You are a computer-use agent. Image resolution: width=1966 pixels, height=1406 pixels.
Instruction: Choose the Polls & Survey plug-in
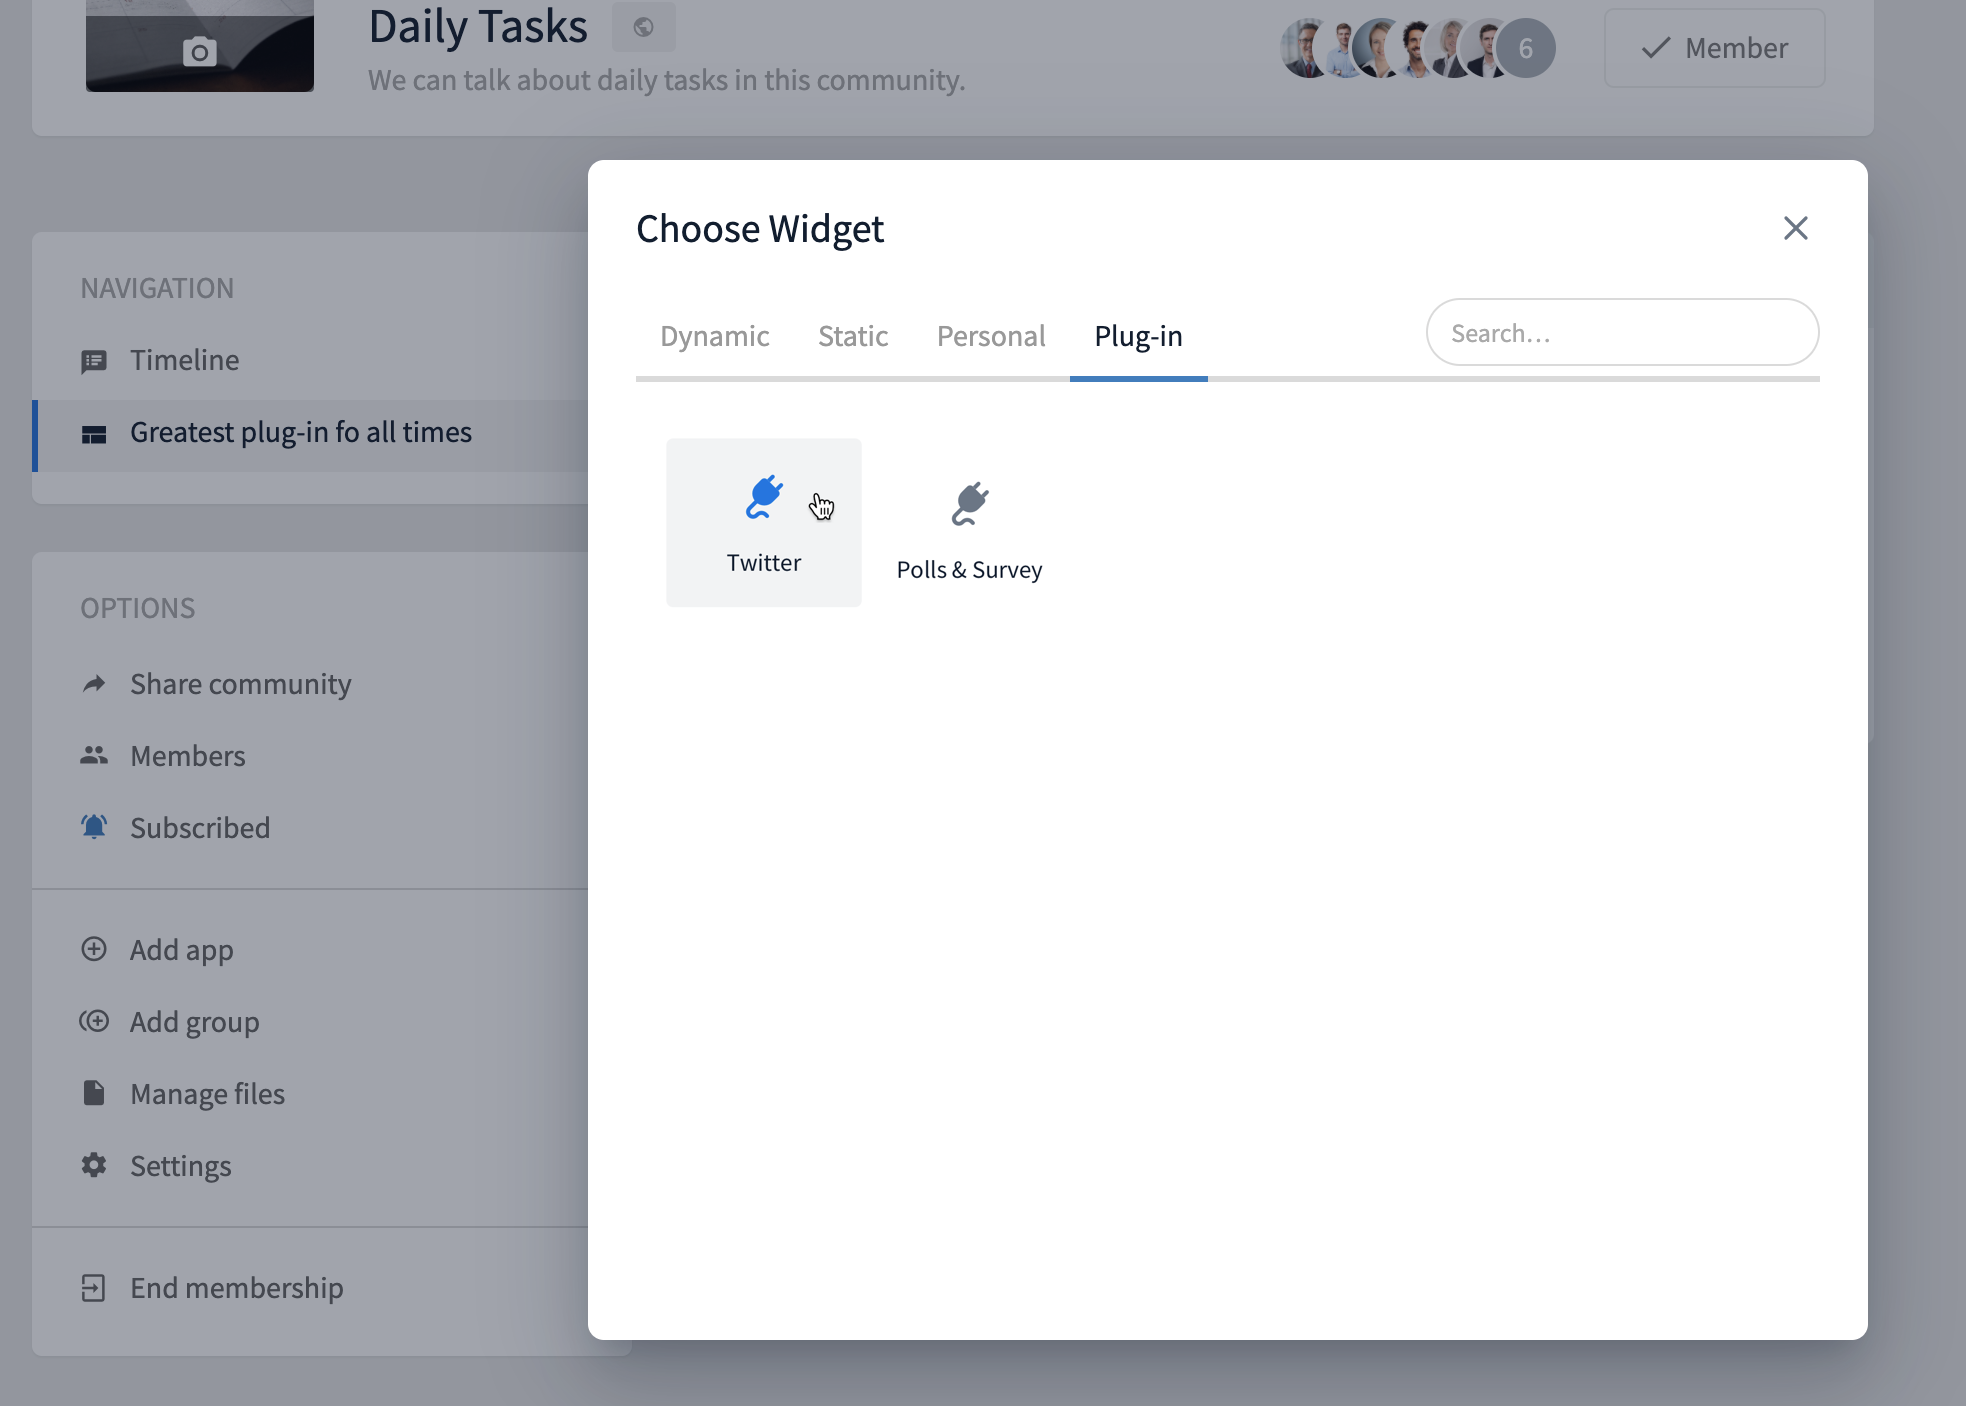969,531
